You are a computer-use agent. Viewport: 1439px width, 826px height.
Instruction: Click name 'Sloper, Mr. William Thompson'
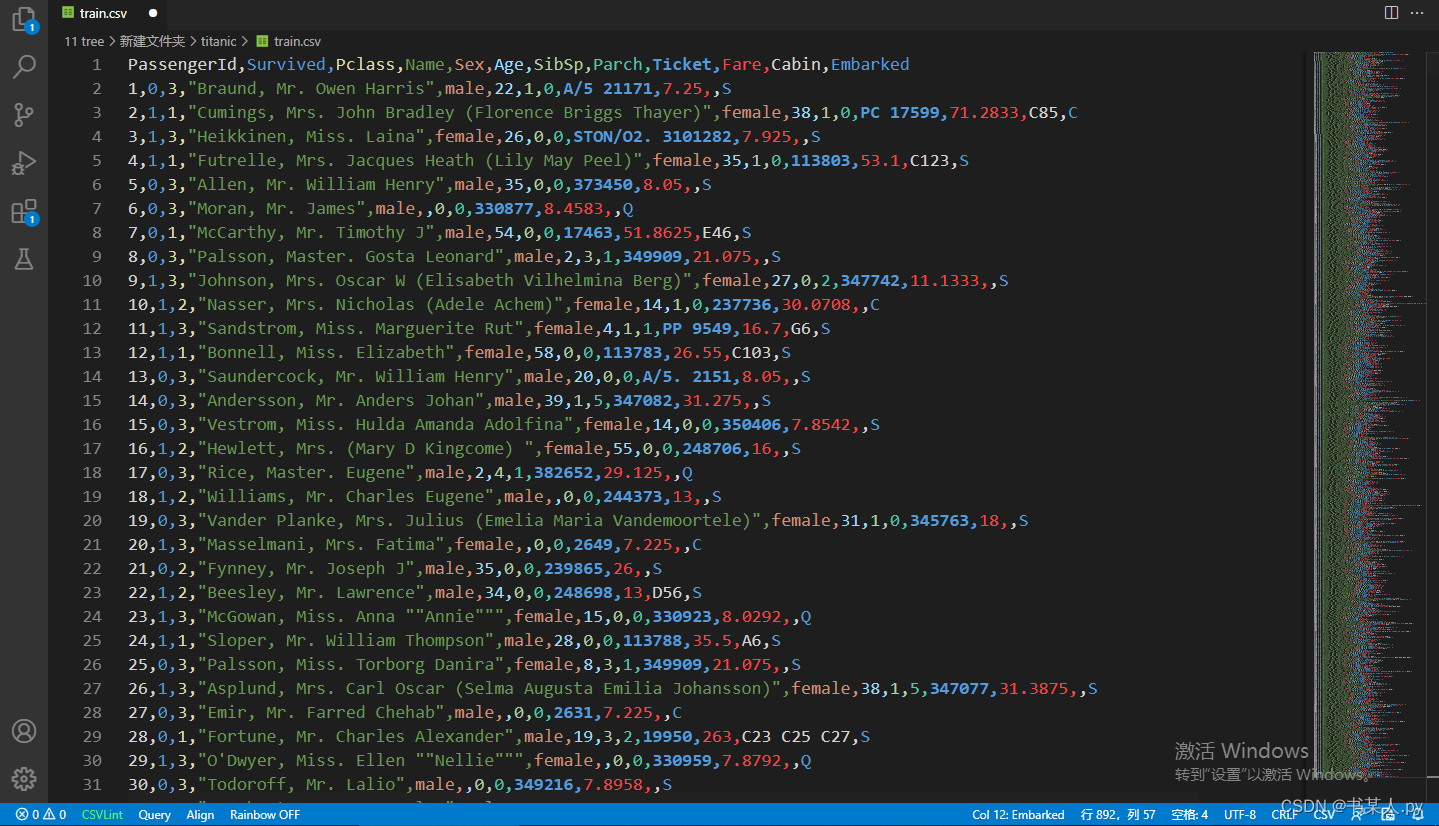point(345,640)
